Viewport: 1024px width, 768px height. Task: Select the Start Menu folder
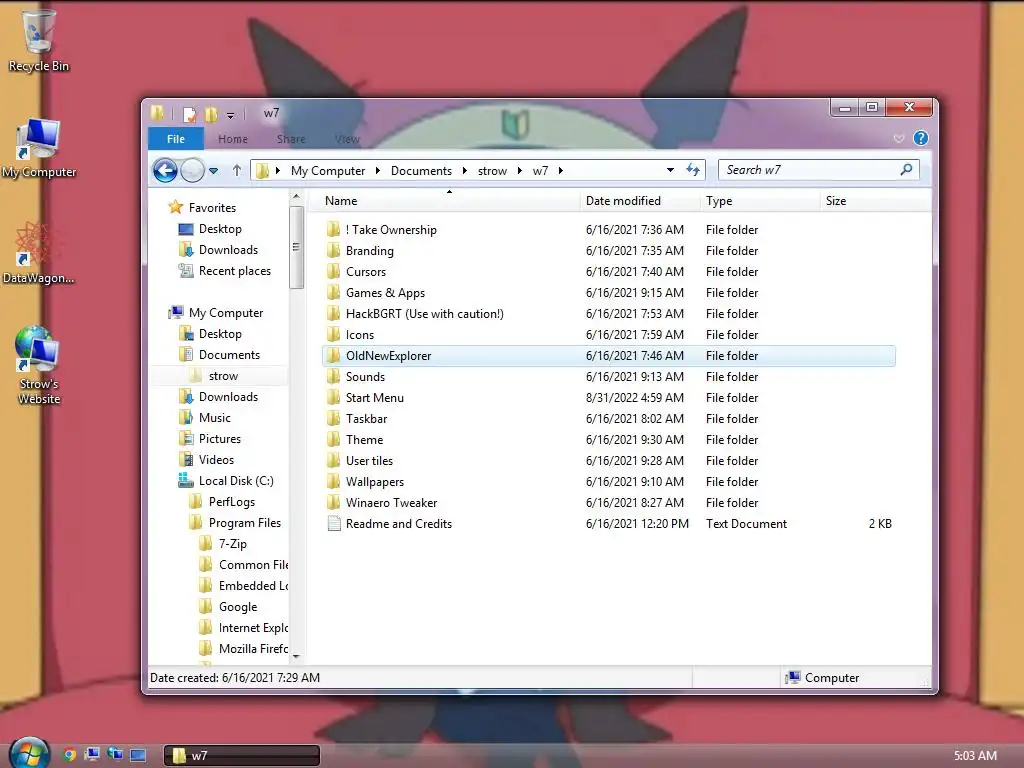point(375,397)
